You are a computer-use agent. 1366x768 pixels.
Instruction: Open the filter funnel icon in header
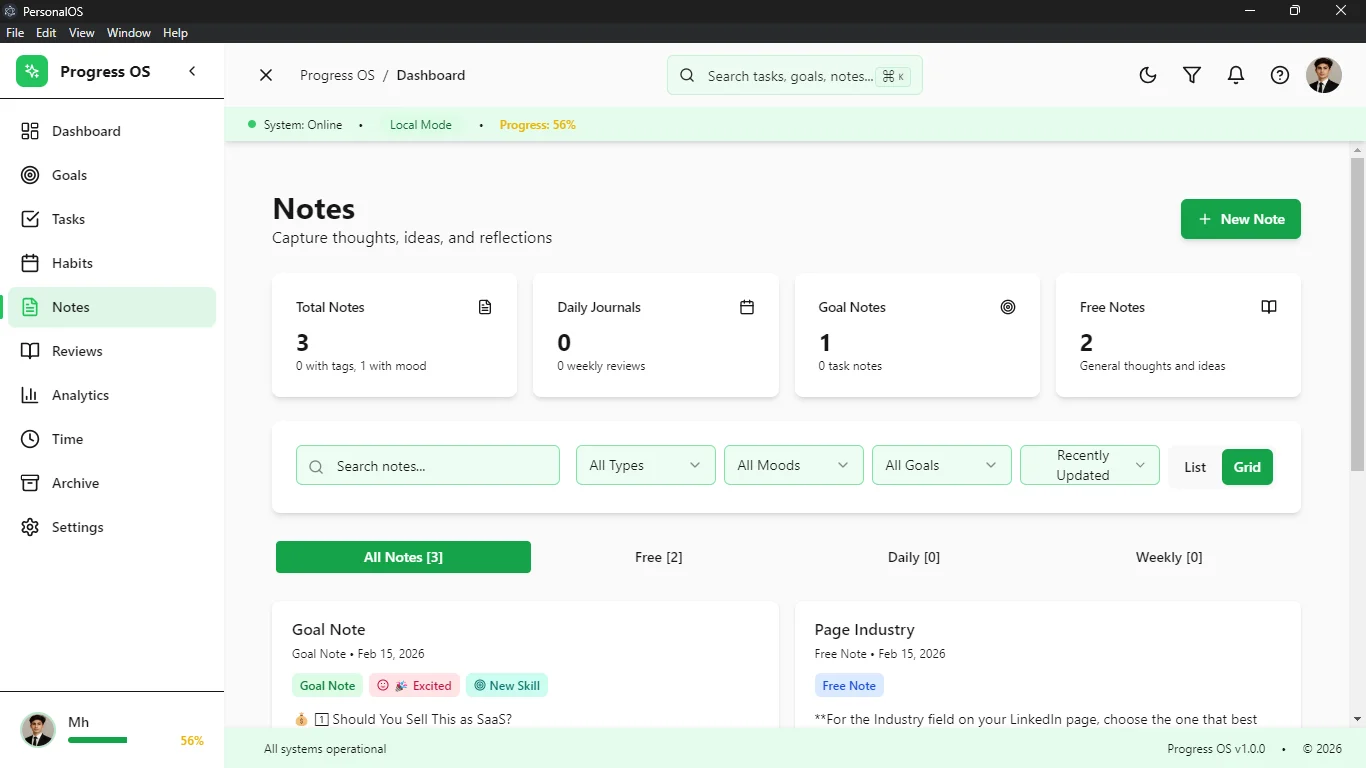tap(1192, 75)
